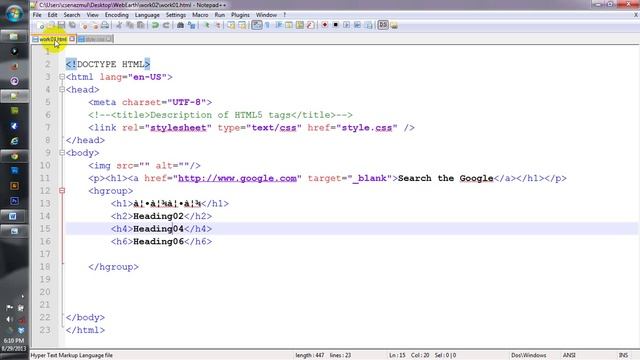Open Find with the binoculars icon
640x360 pixels.
[x=180, y=25]
